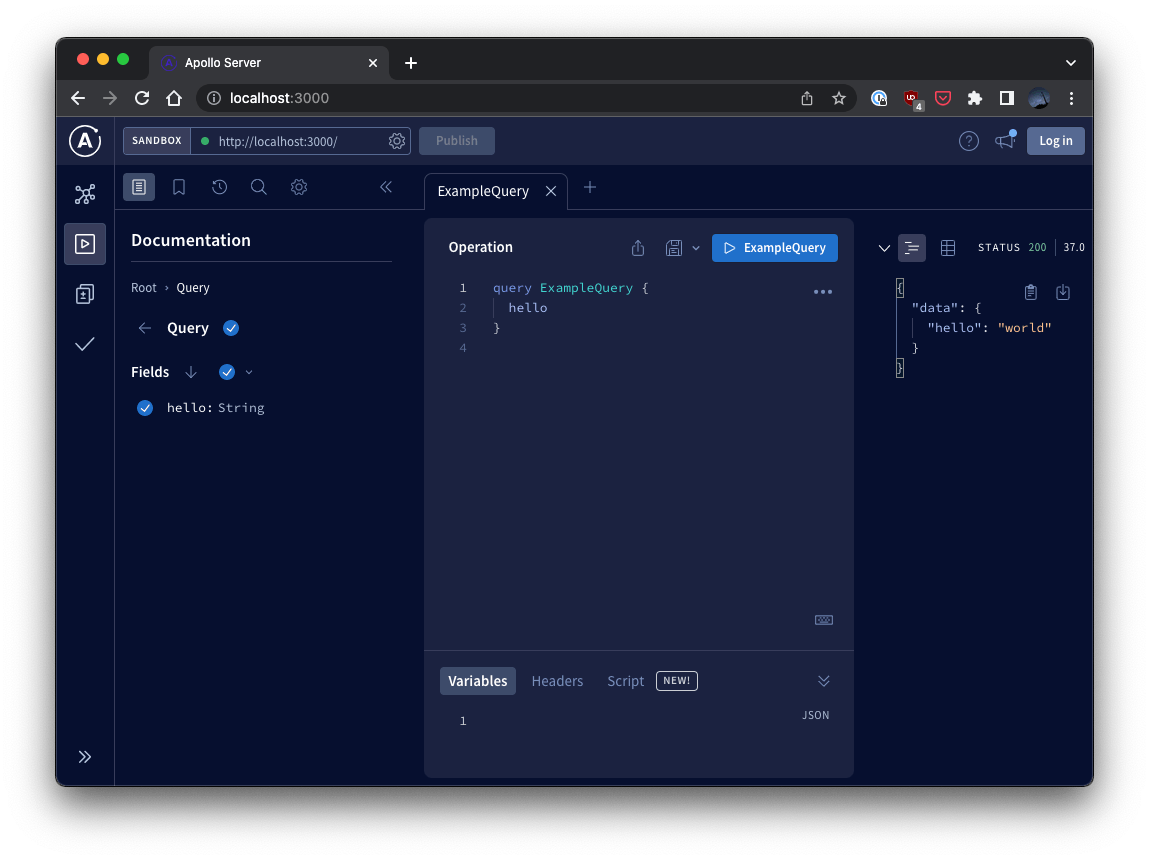This screenshot has height=860, width=1149.
Task: Uncheck the hello field checkbox
Action: coord(145,408)
